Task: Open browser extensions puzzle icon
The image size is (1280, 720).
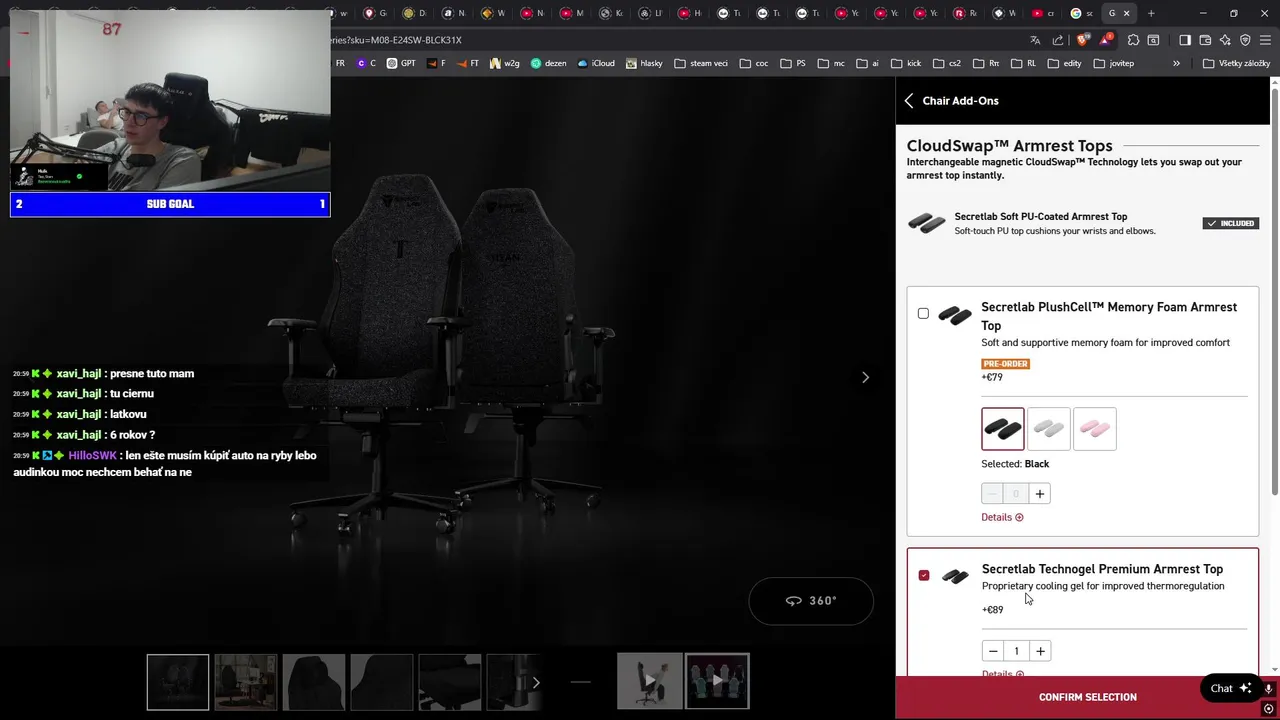Action: pos(1133,40)
